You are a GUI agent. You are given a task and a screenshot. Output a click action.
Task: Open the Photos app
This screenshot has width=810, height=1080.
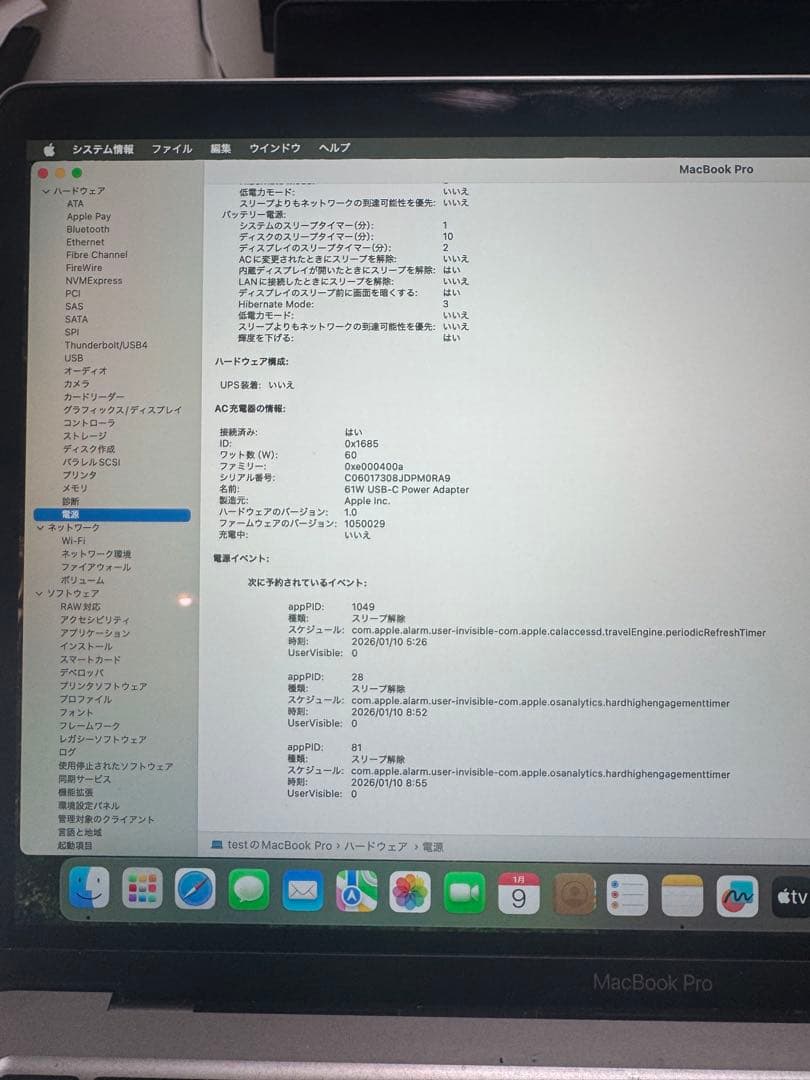(408, 889)
